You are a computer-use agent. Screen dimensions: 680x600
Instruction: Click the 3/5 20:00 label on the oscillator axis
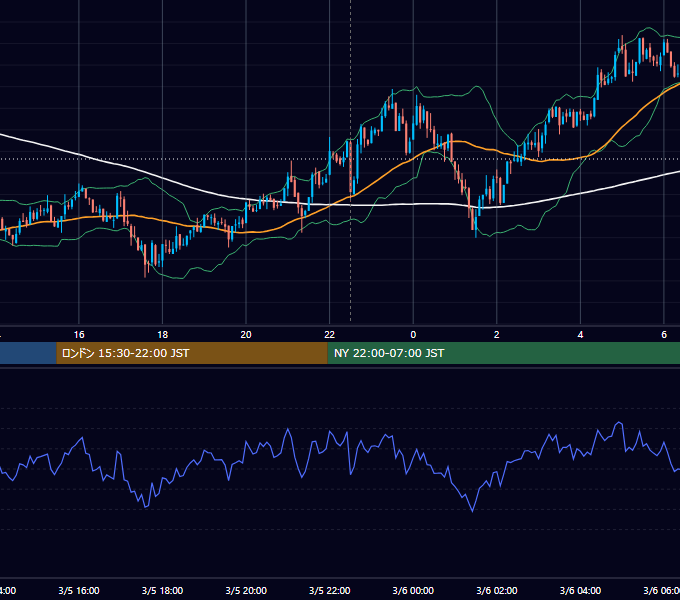[246, 590]
